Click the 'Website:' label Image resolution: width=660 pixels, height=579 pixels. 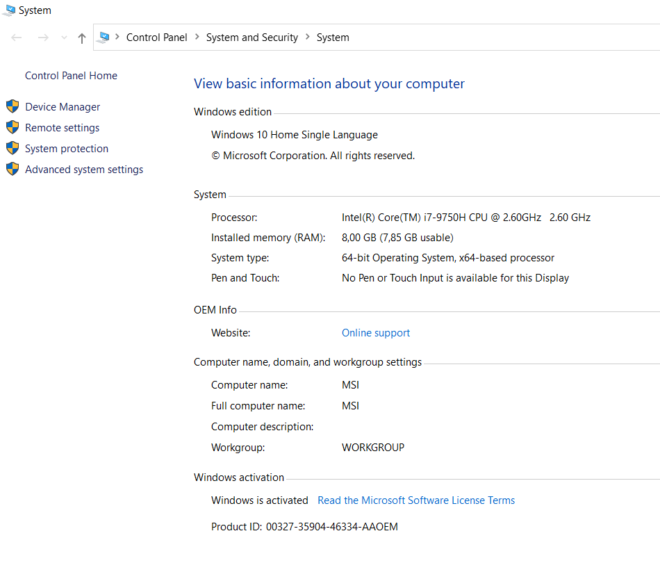point(231,333)
